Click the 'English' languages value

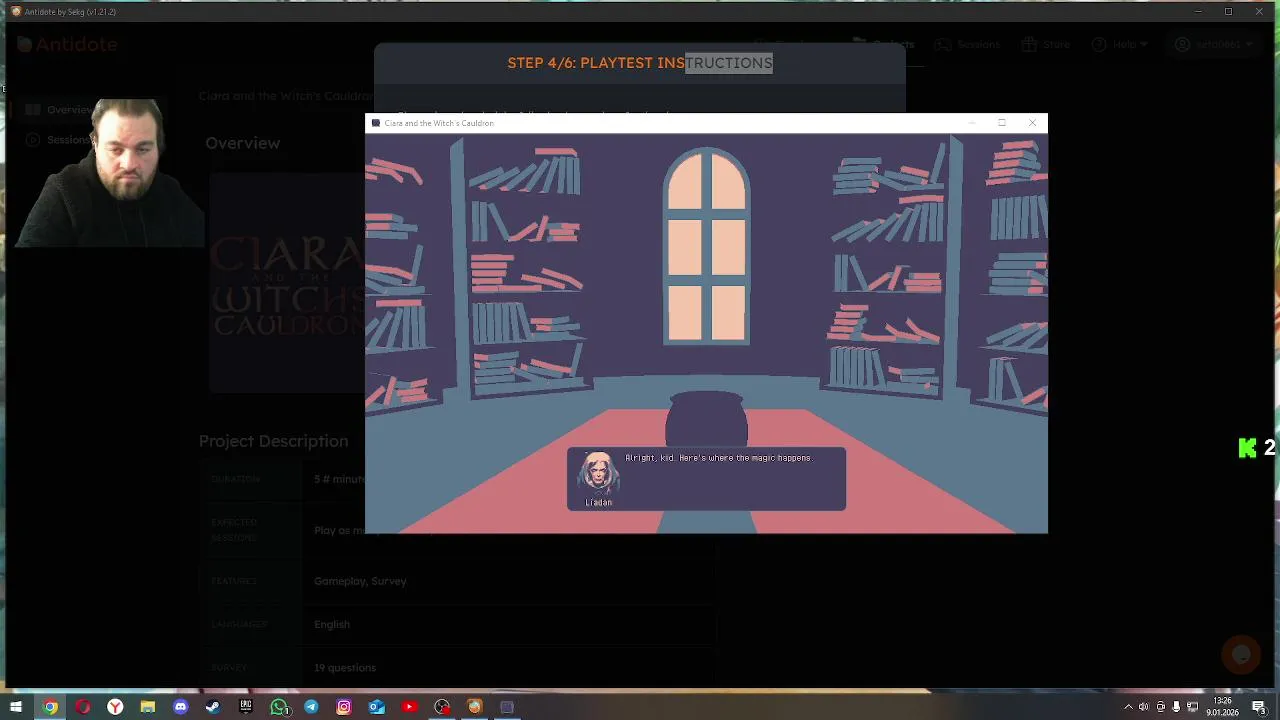(x=332, y=624)
